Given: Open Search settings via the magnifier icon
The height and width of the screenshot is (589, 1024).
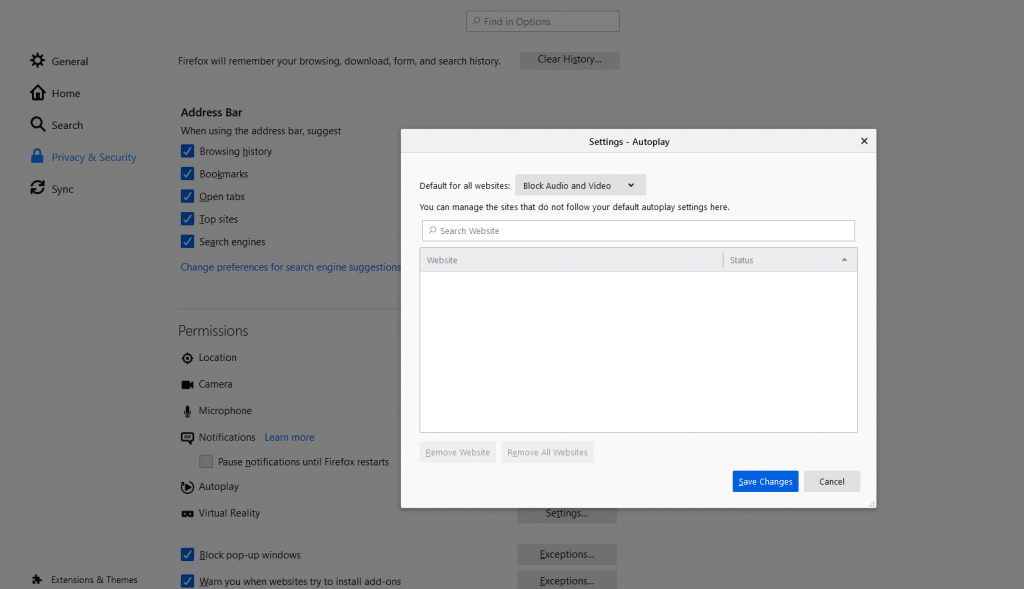Looking at the screenshot, I should click(x=37, y=124).
